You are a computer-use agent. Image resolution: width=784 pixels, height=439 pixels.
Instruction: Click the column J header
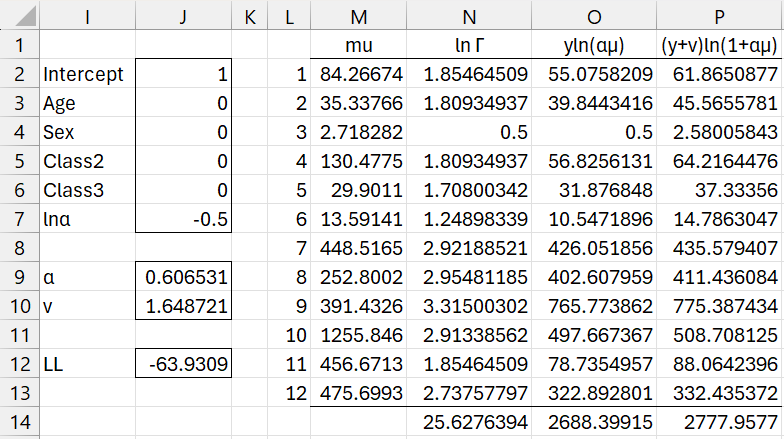(x=186, y=16)
